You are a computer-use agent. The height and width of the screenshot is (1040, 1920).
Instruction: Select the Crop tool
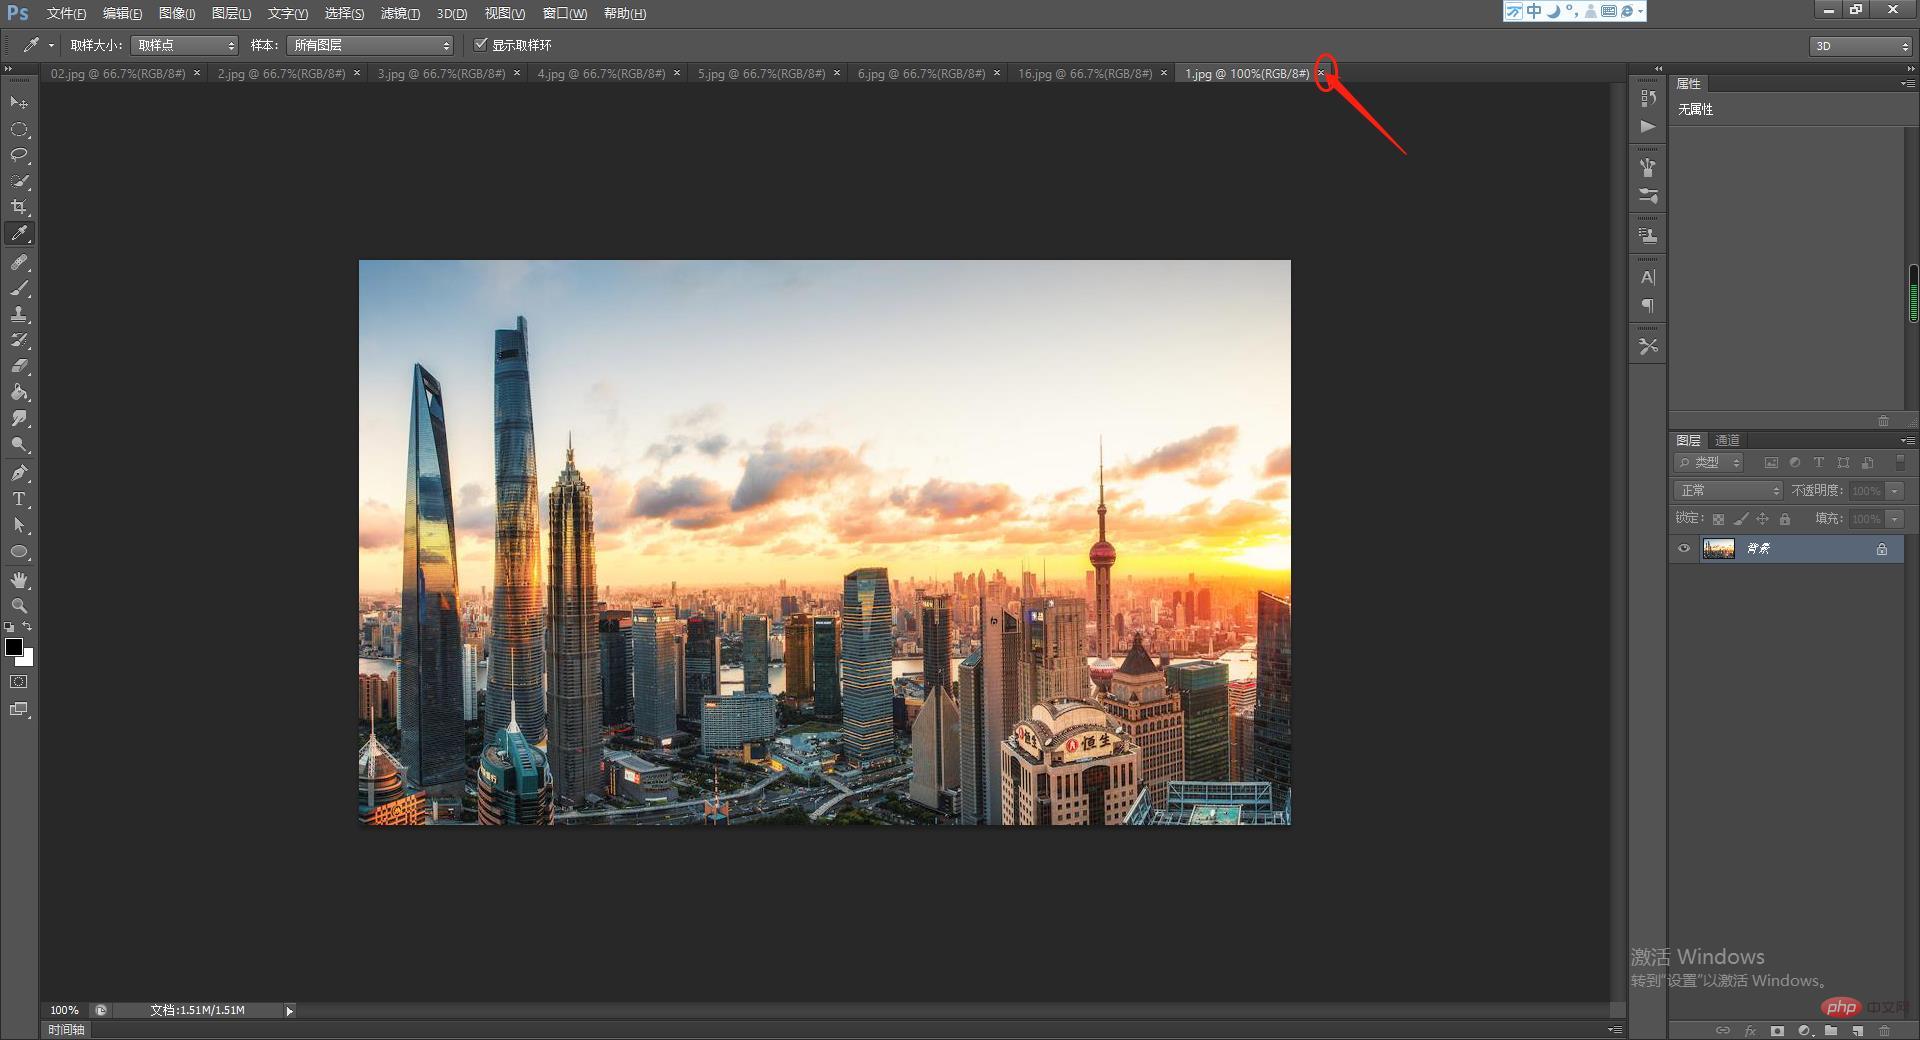(19, 207)
